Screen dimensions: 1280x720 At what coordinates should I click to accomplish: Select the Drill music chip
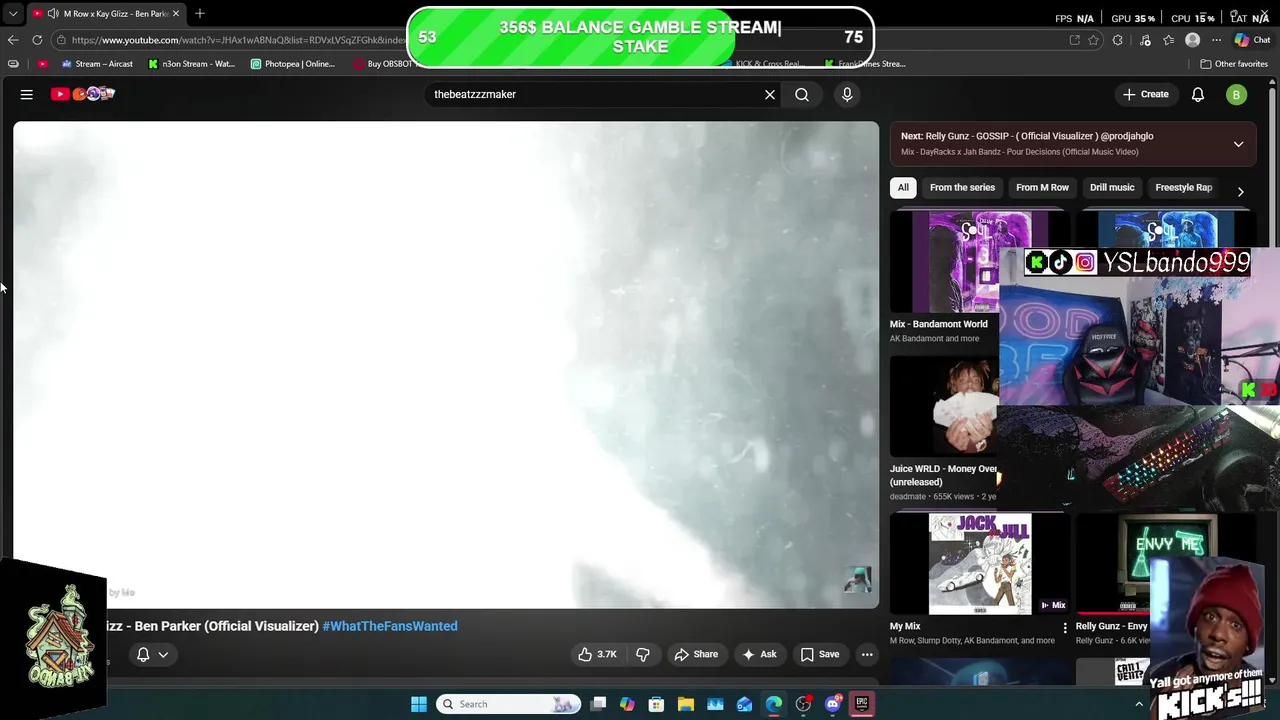(x=1112, y=187)
